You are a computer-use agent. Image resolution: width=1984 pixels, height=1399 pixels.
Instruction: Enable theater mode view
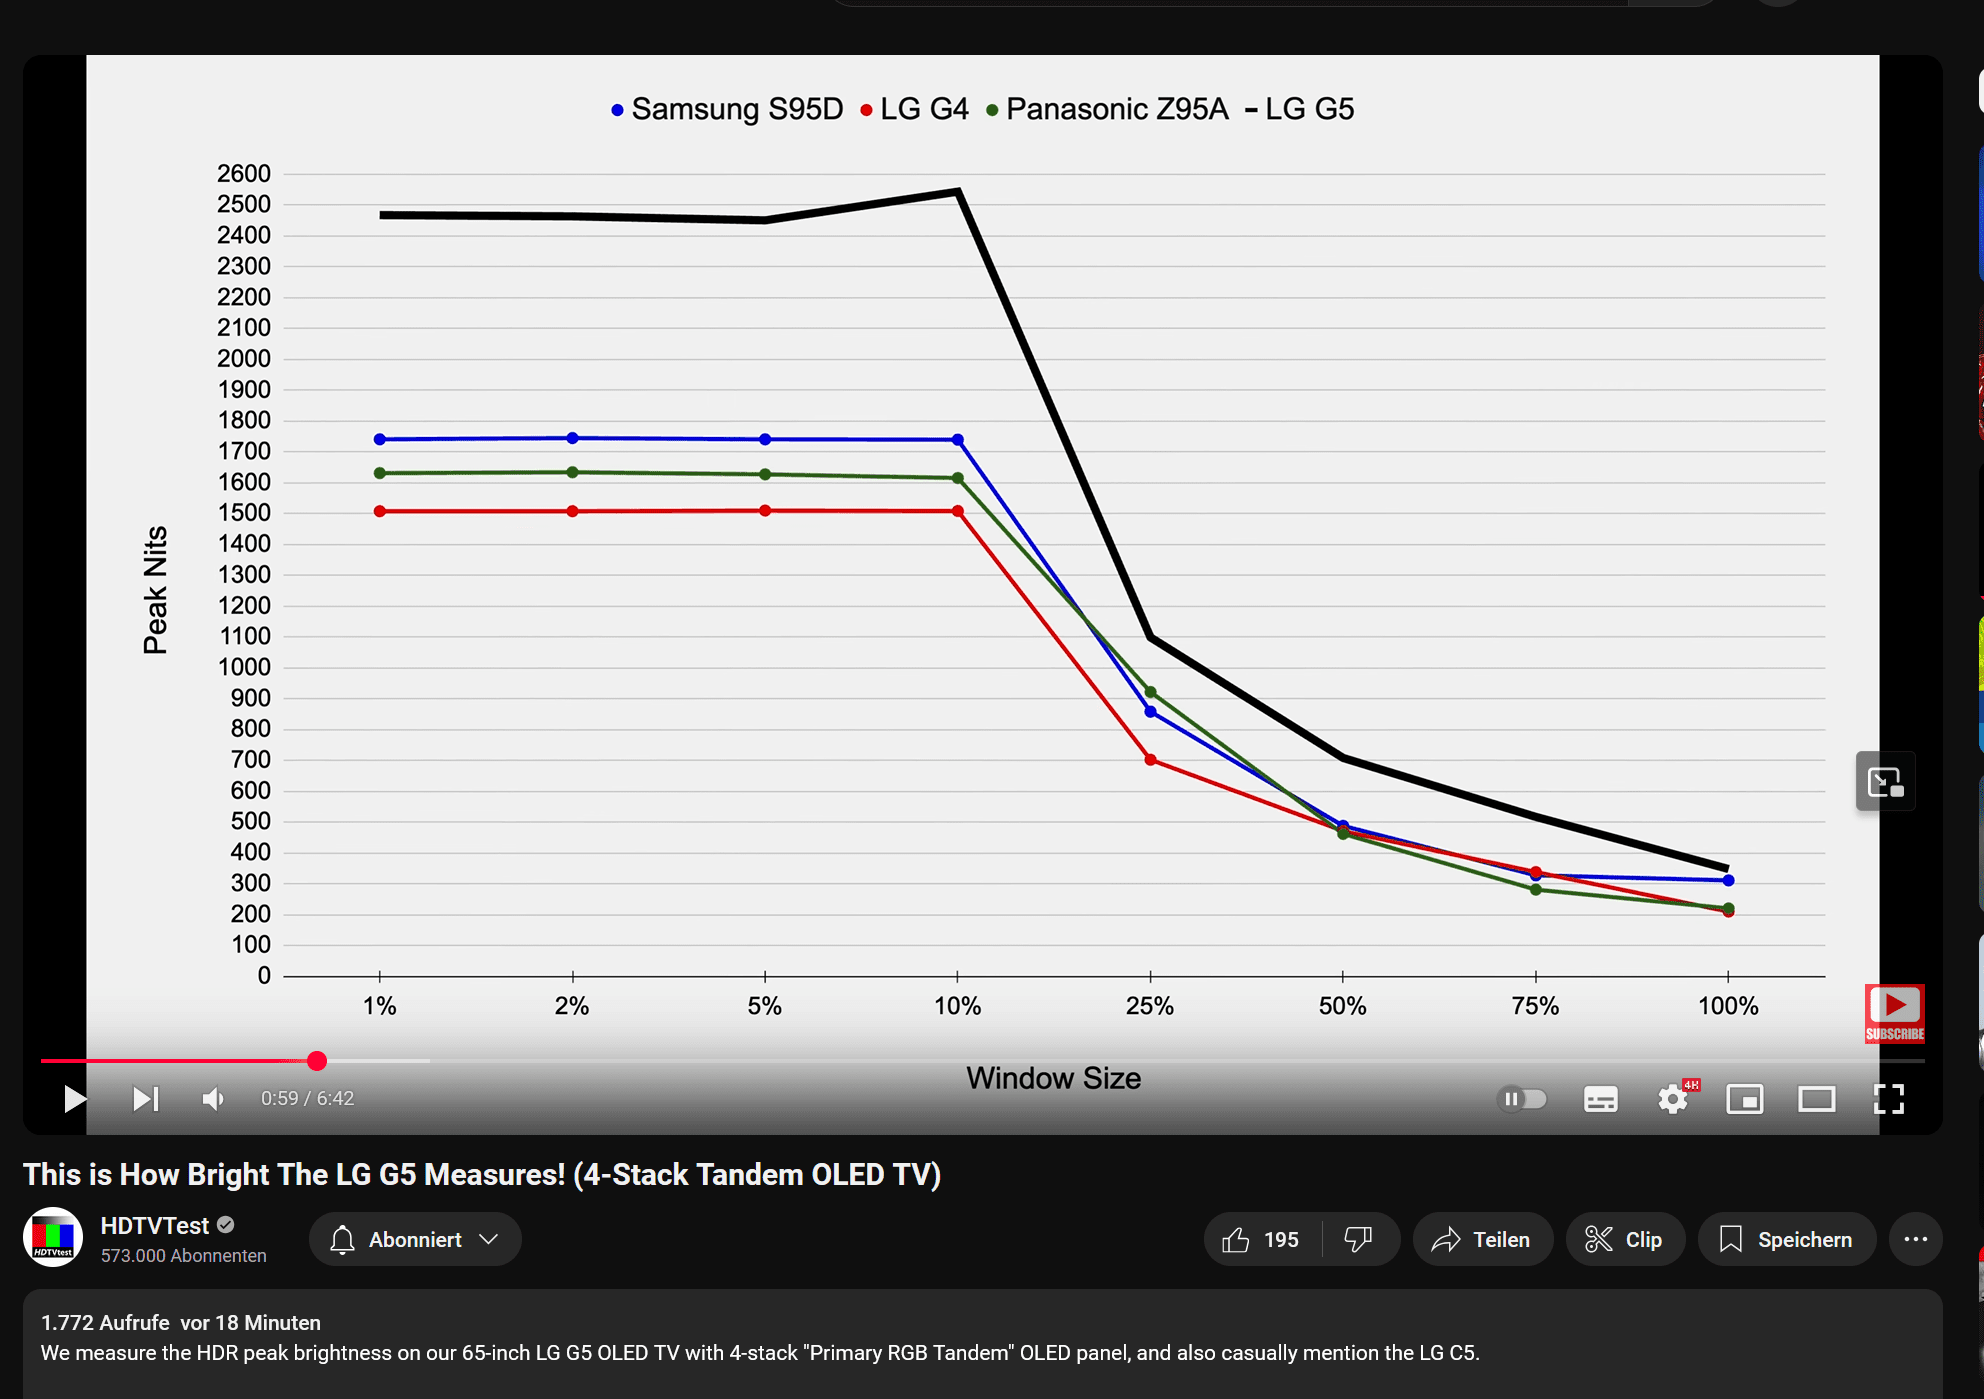point(1816,1099)
